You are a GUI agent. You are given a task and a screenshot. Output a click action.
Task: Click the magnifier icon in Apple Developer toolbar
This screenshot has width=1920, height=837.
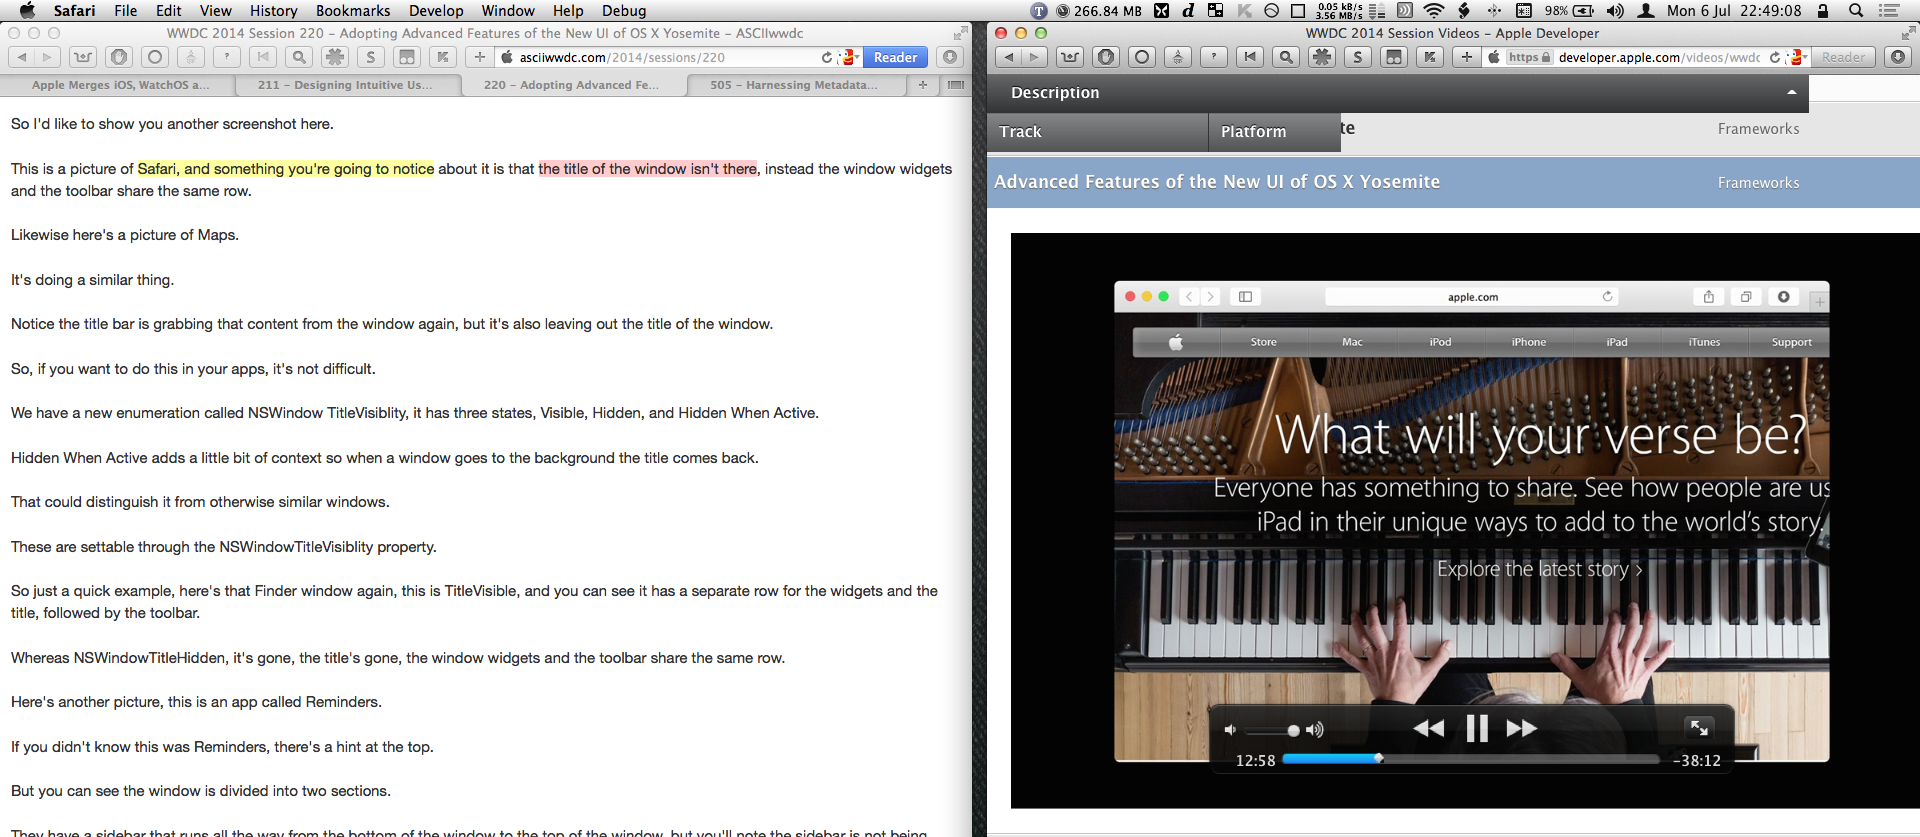click(x=1286, y=57)
